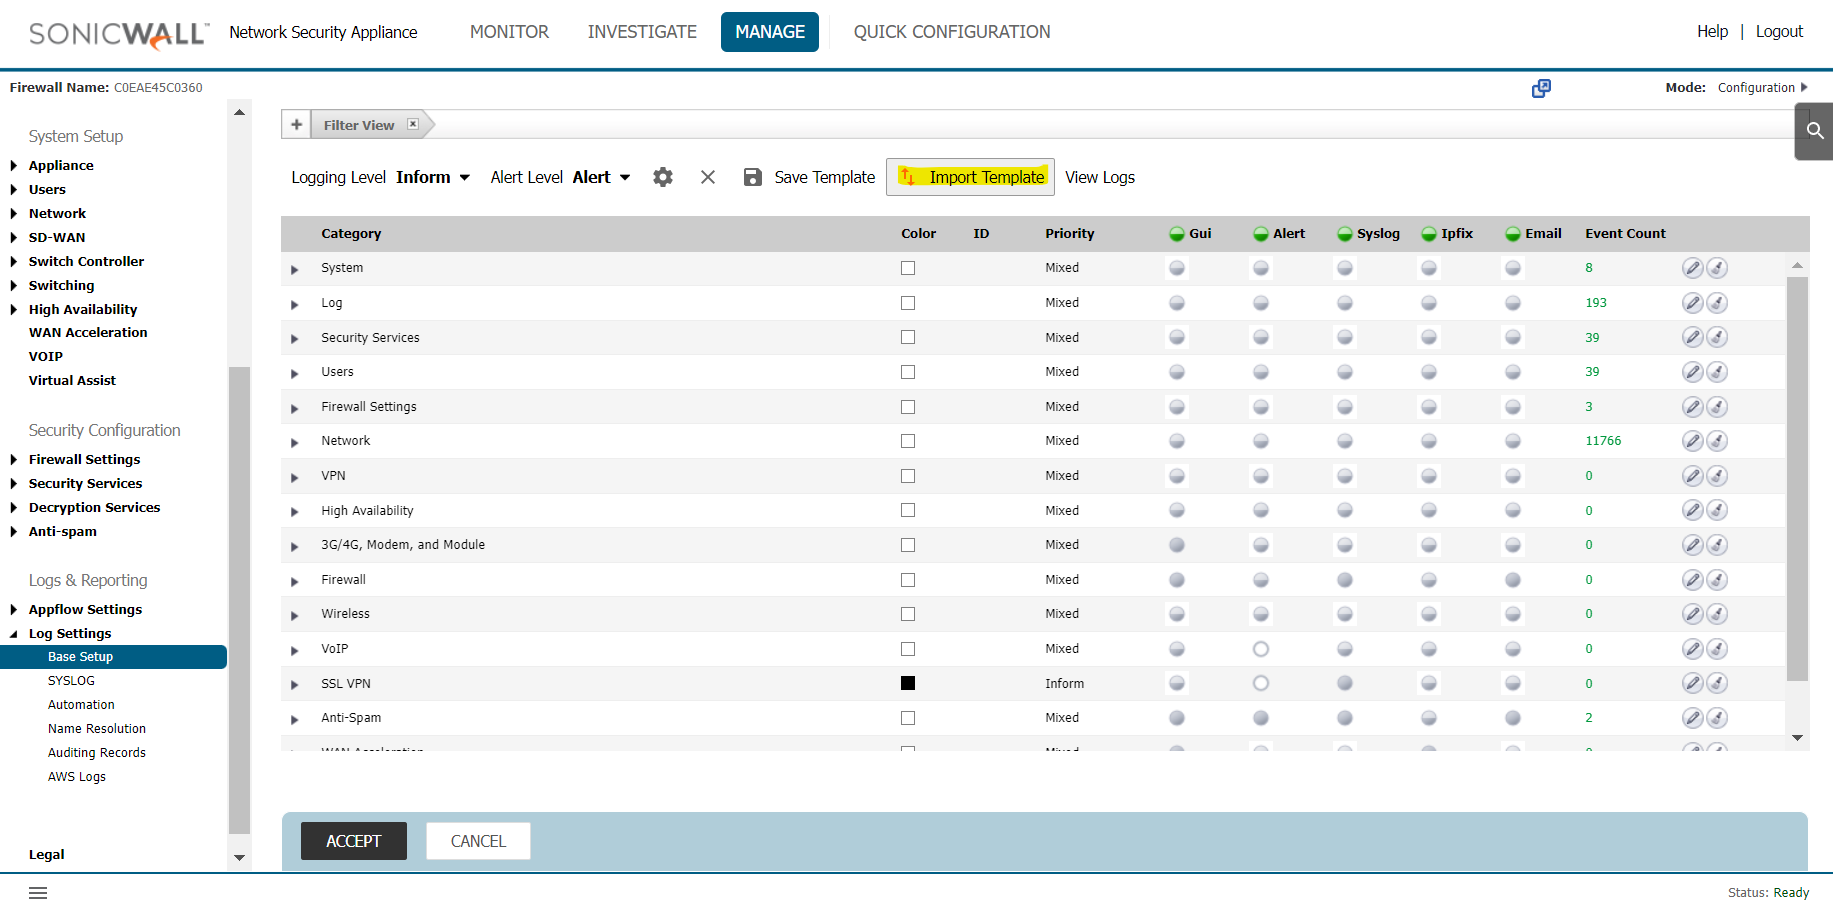Close the Filter View tab with its X
Screen dimensions: 1833x904
pos(412,124)
